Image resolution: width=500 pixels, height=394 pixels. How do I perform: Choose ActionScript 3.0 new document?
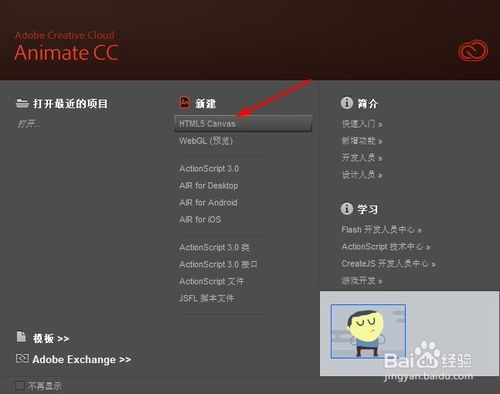pyautogui.click(x=209, y=169)
